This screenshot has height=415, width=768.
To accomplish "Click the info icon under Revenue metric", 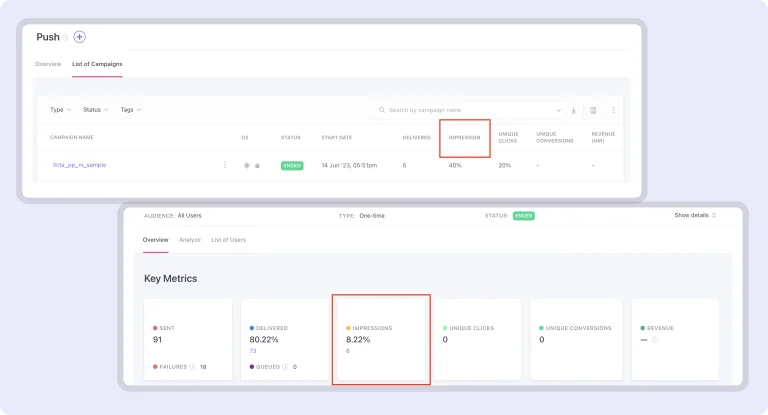I will pyautogui.click(x=655, y=340).
